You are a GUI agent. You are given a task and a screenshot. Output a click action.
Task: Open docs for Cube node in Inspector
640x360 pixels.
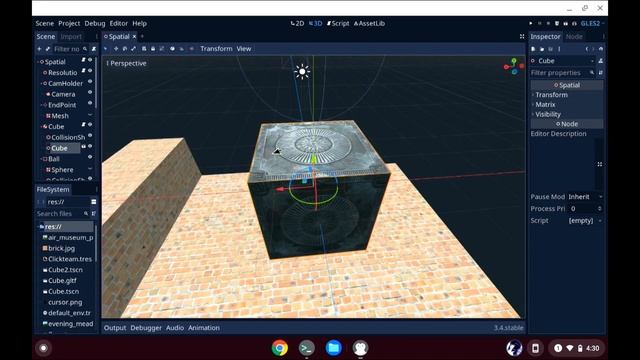point(600,61)
